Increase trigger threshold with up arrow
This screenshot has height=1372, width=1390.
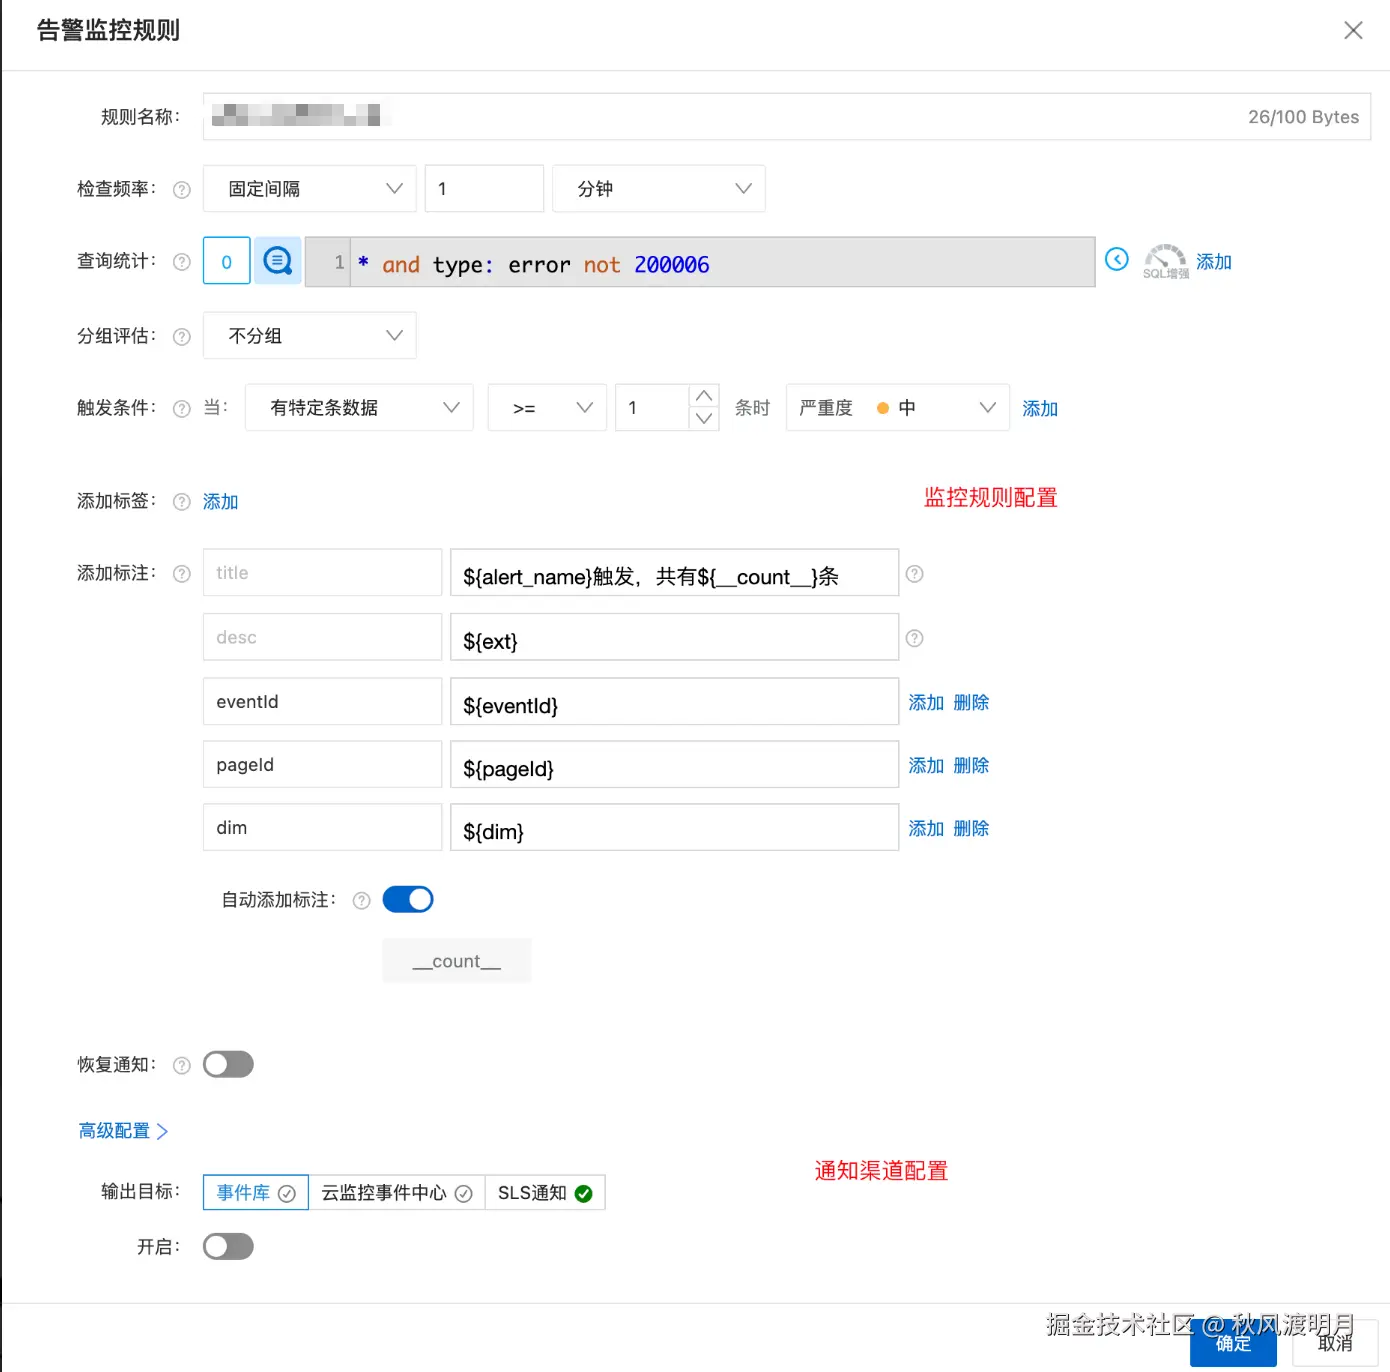[x=704, y=396]
